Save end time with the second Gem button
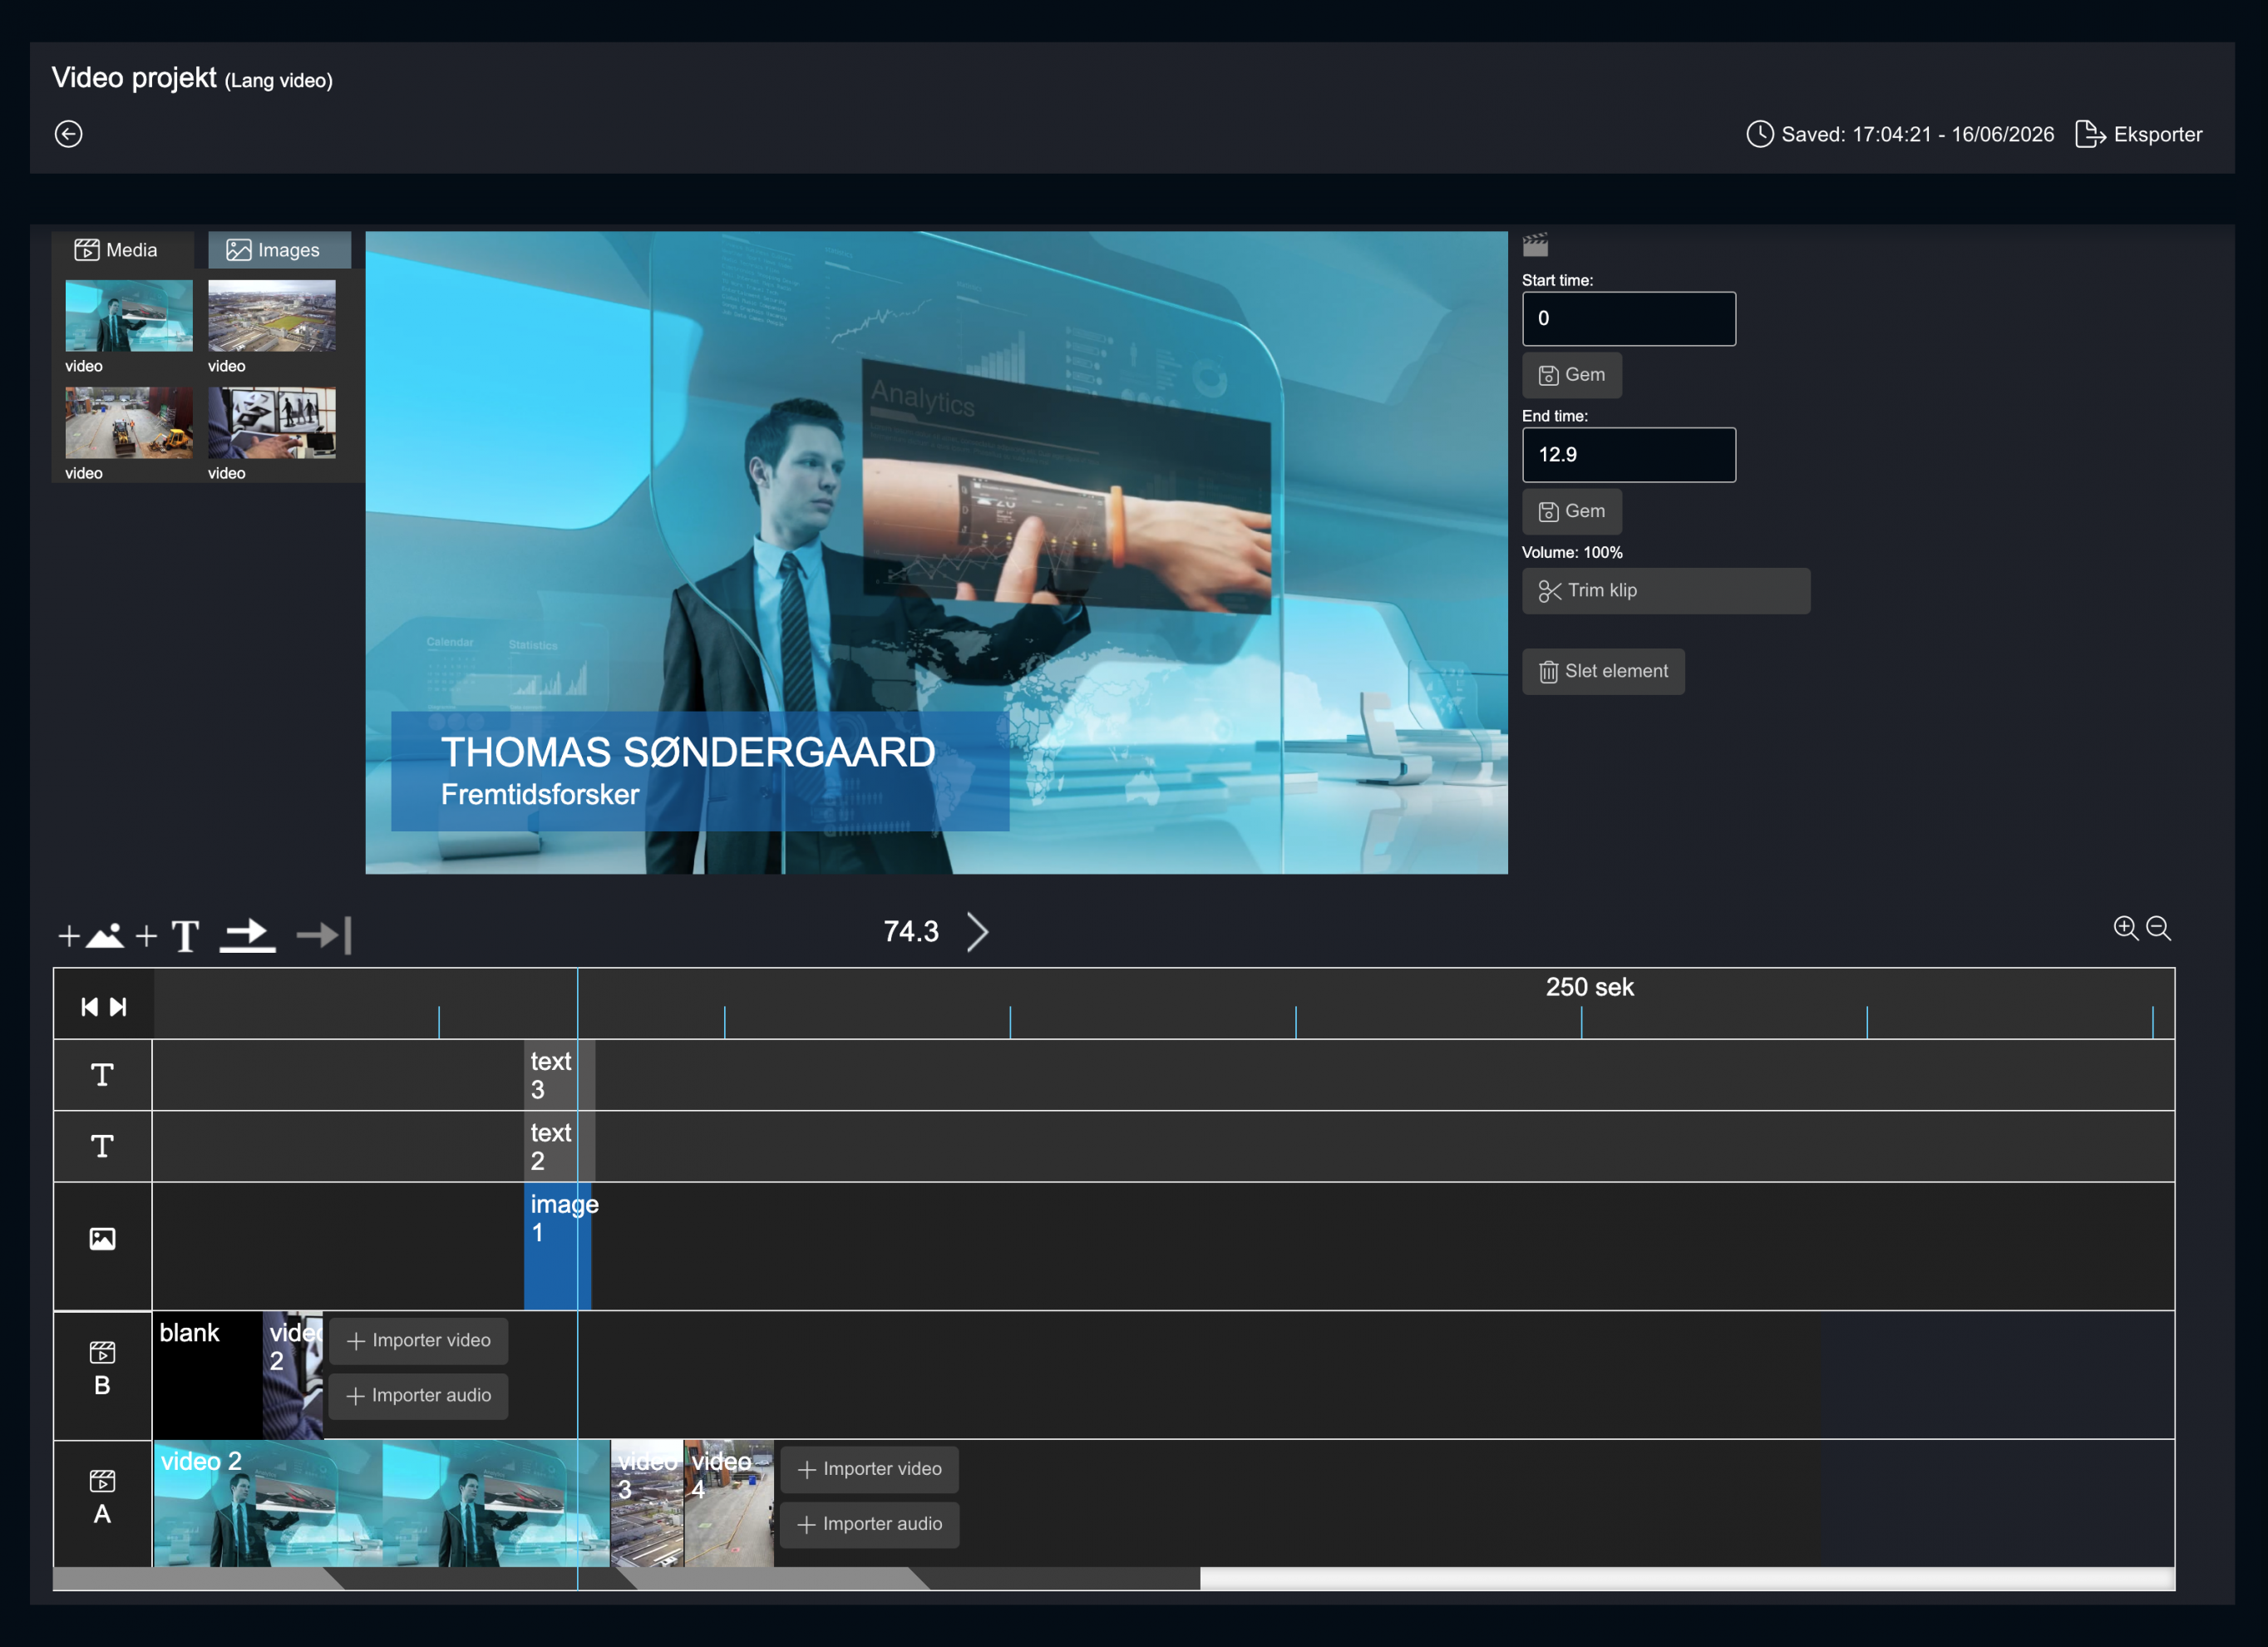The height and width of the screenshot is (1647, 2268). point(1572,511)
